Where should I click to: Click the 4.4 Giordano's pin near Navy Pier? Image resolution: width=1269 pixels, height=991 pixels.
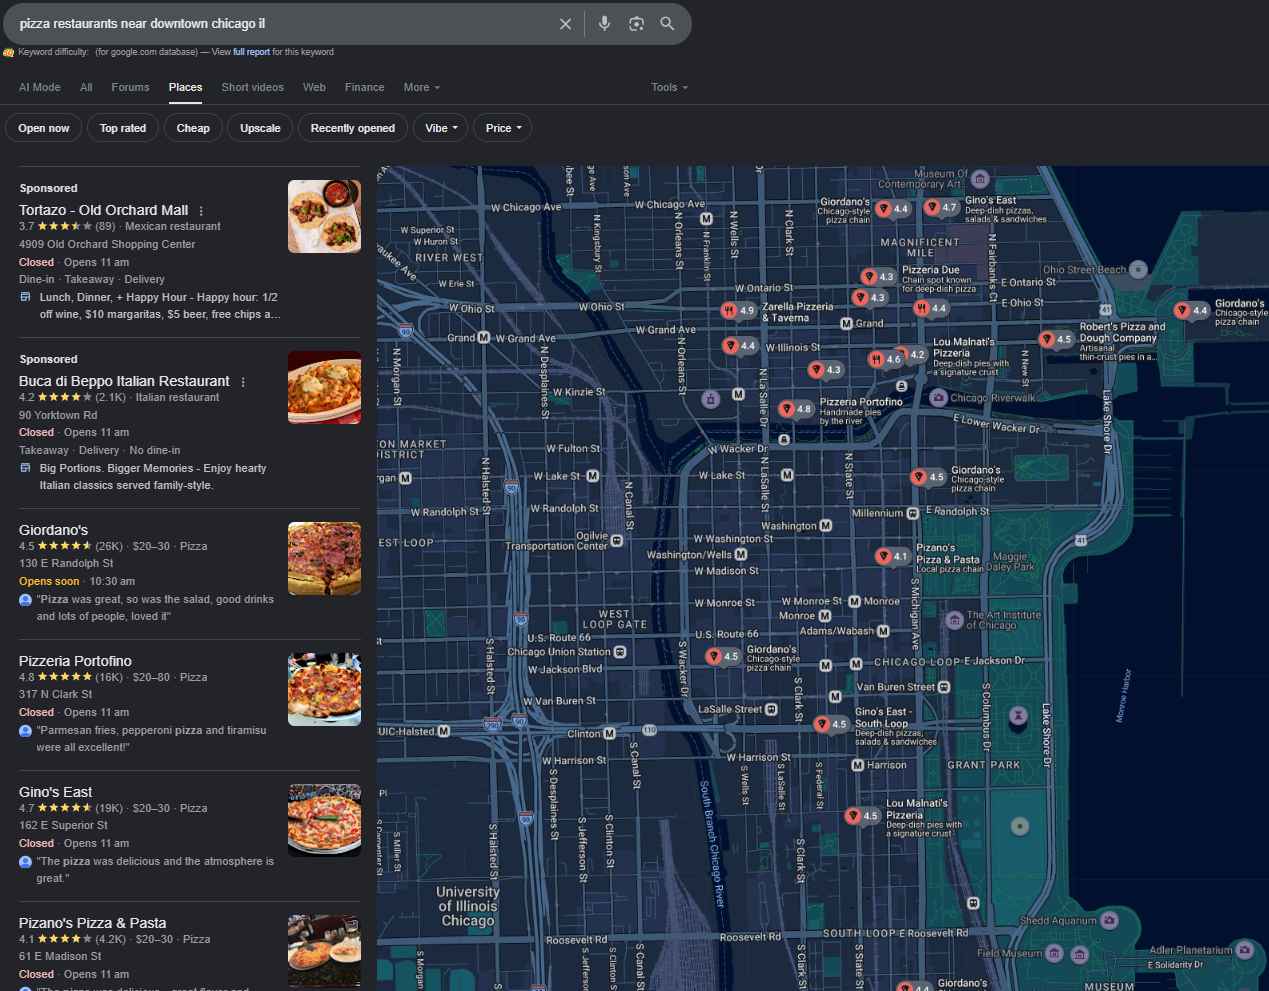coord(1191,310)
